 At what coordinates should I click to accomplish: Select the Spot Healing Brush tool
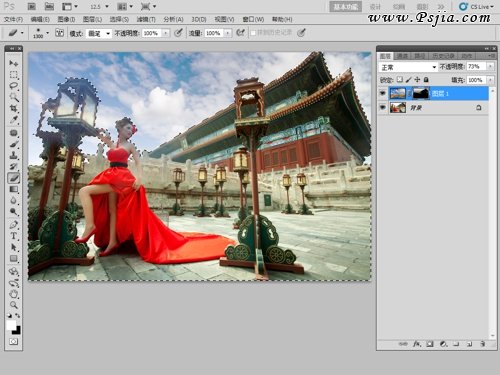click(13, 133)
